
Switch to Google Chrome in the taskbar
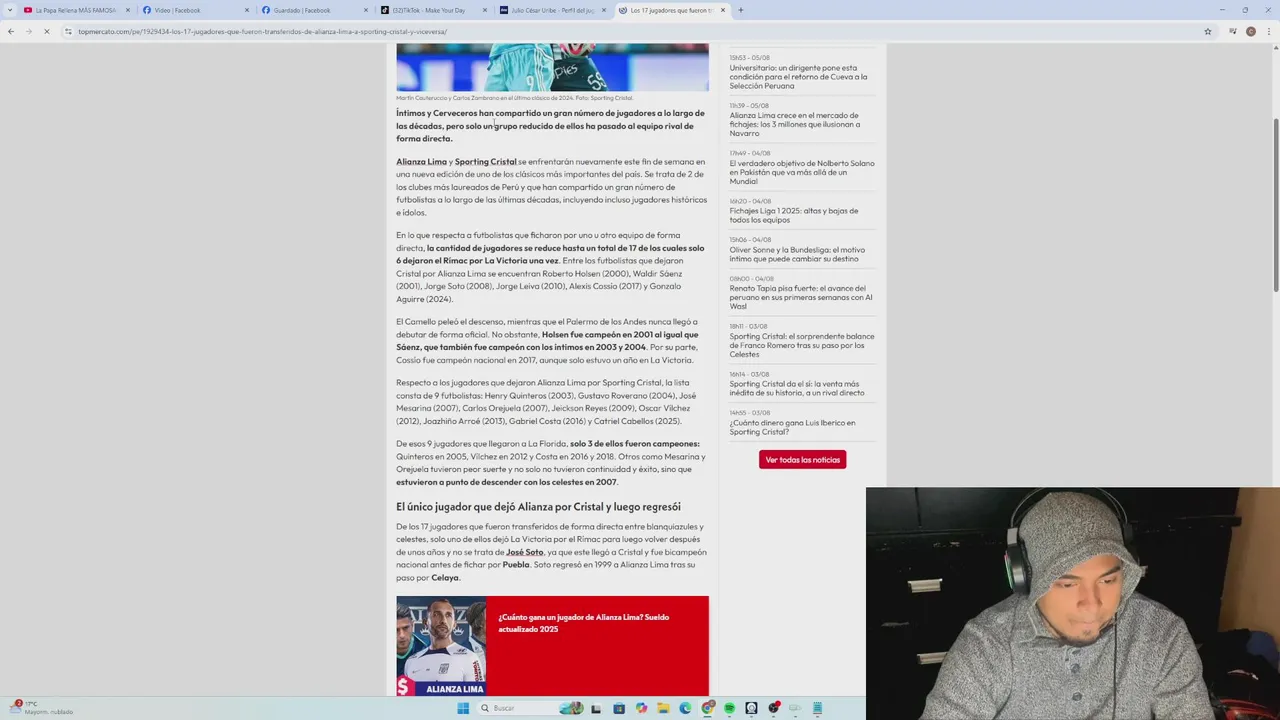click(x=708, y=708)
